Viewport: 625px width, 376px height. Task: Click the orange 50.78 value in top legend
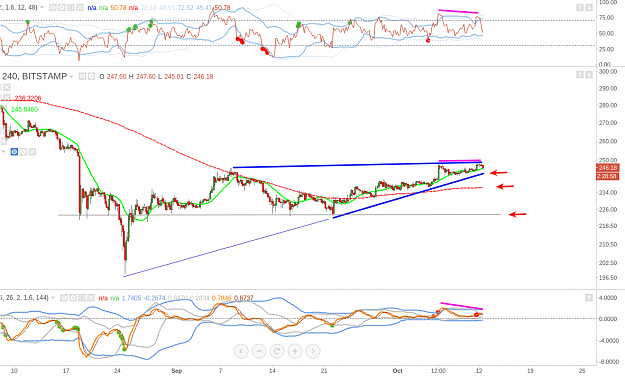tap(118, 8)
